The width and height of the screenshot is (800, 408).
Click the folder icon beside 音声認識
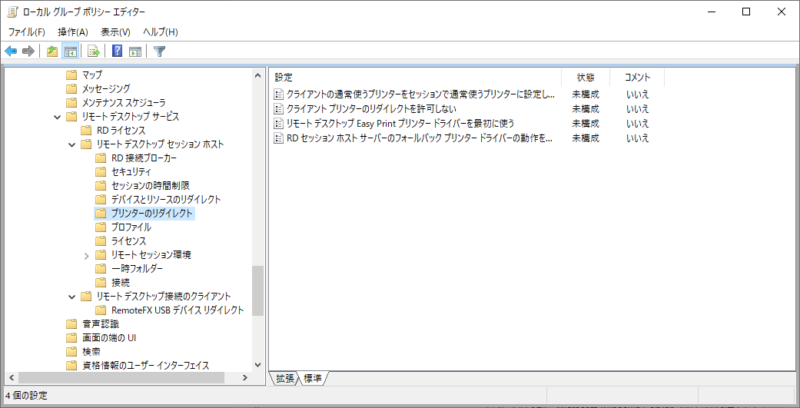[x=71, y=324]
